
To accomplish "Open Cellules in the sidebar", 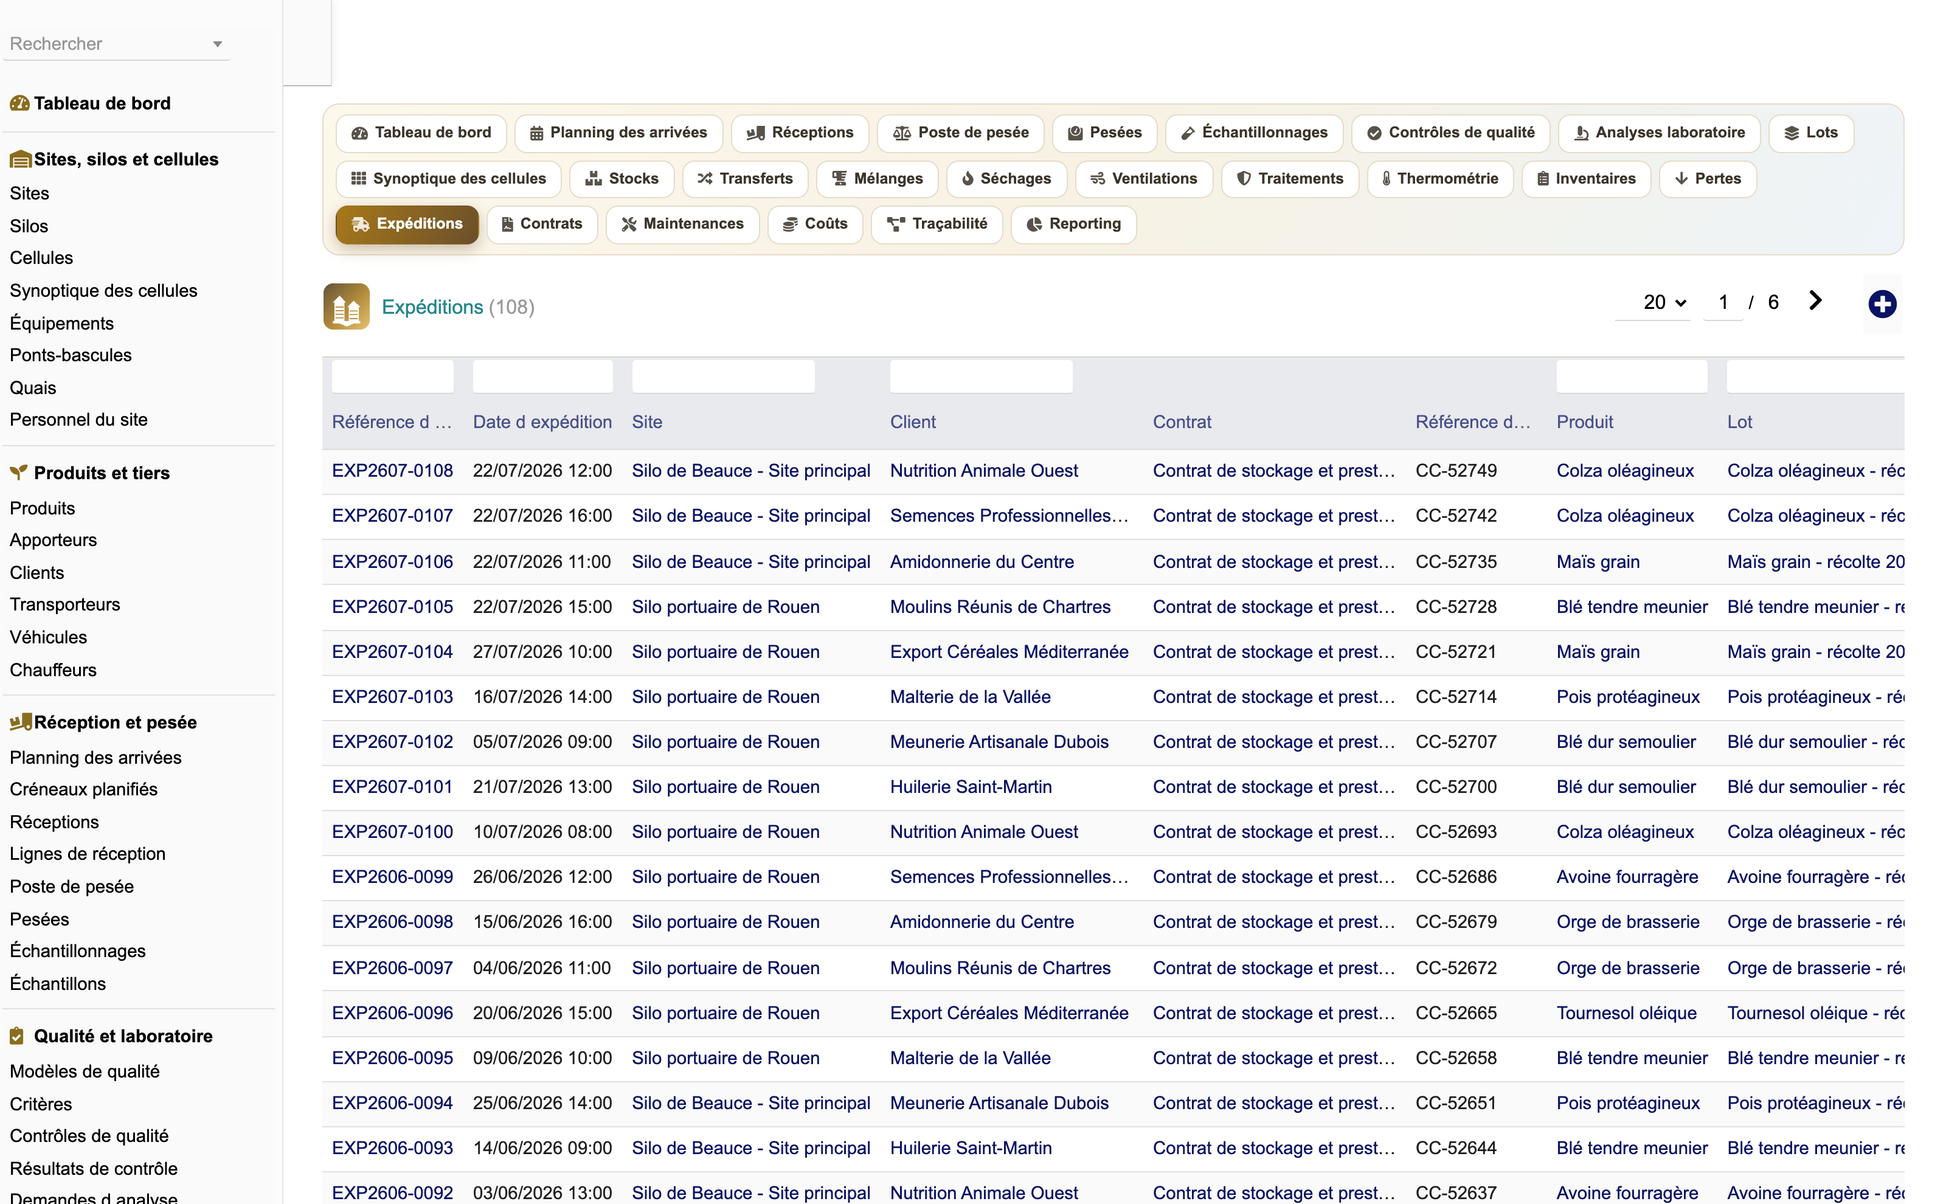I will (x=41, y=258).
